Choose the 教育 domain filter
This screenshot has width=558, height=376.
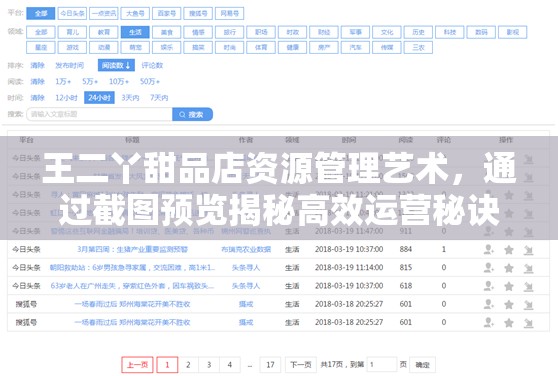(104, 32)
